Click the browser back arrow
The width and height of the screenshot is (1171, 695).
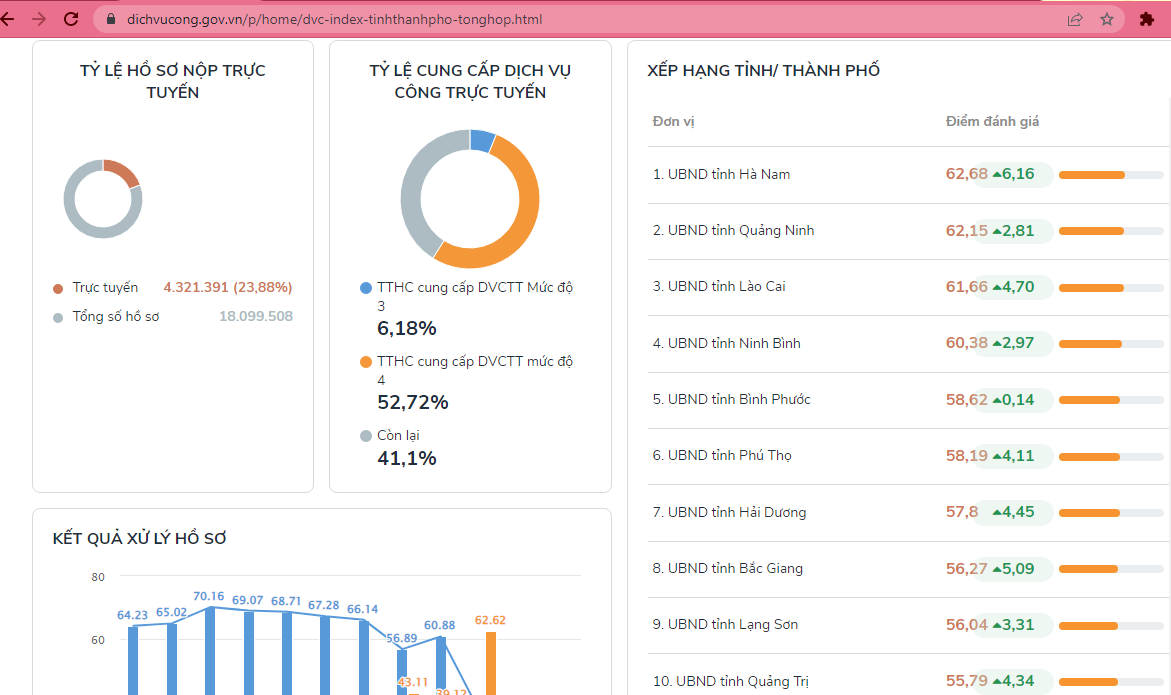coord(7,19)
